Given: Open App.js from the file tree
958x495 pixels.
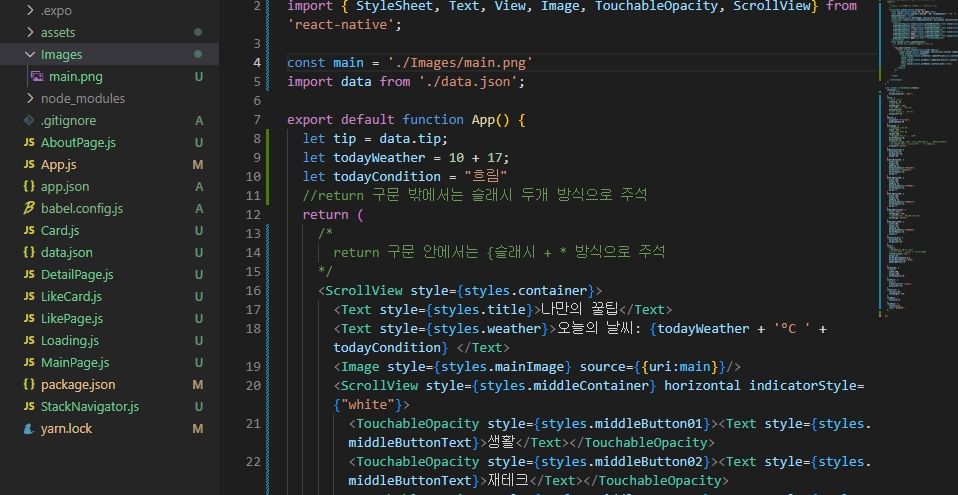Looking at the screenshot, I should [x=59, y=164].
